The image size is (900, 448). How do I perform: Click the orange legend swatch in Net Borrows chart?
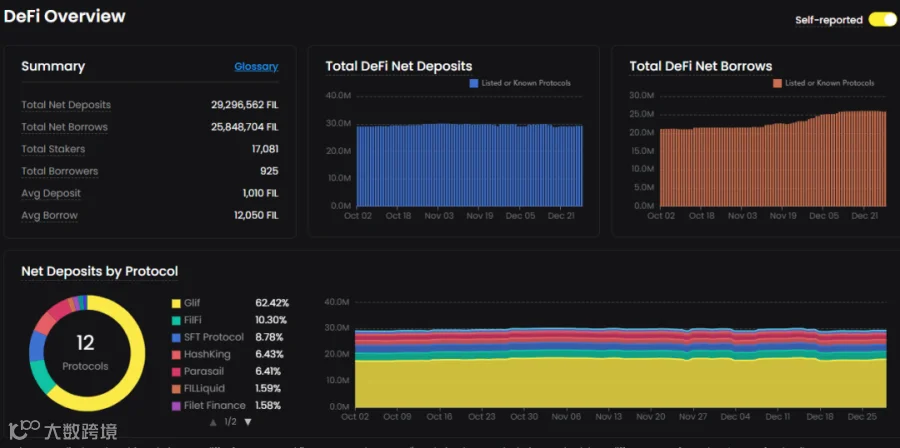[777, 83]
